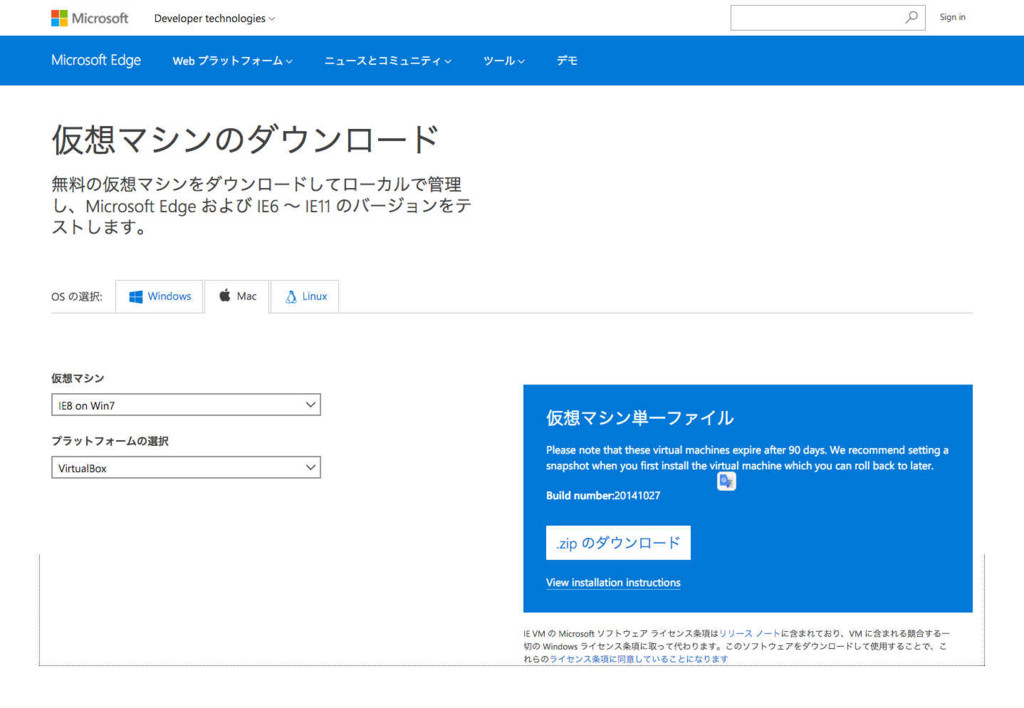This screenshot has height=708, width=1024.
Task: Click the Linux penguin icon in OS tabs
Action: [291, 297]
